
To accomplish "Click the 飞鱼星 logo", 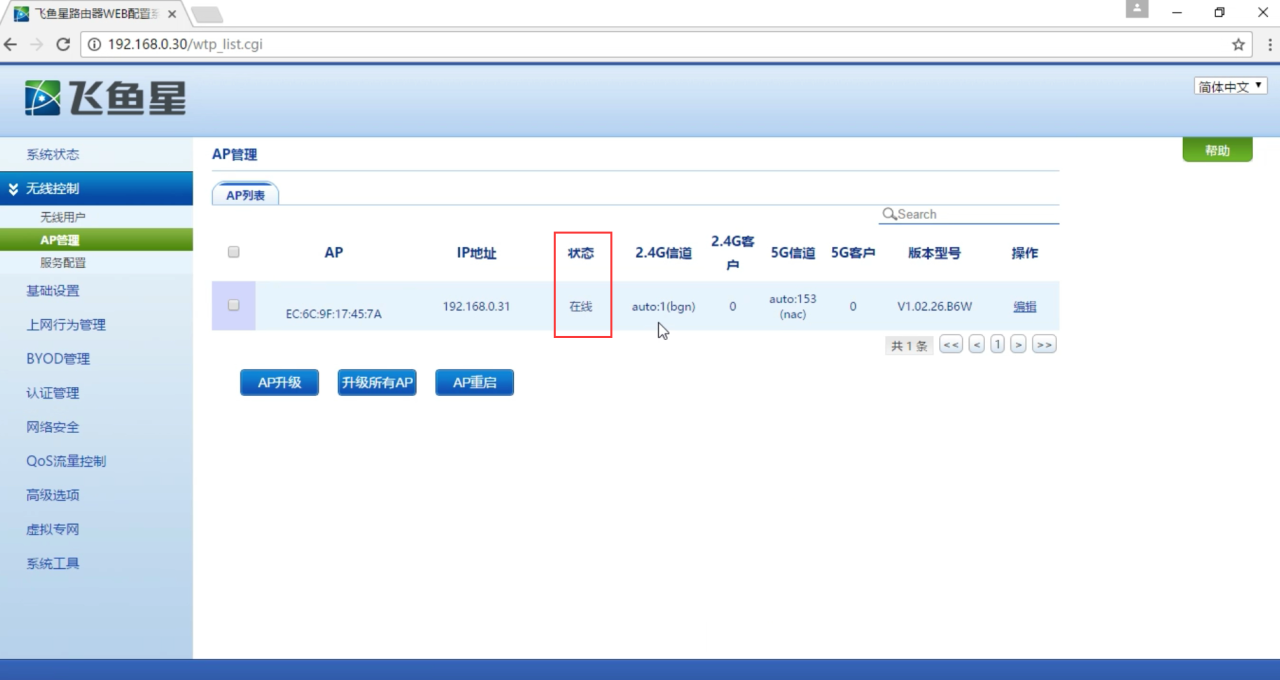I will pyautogui.click(x=106, y=97).
